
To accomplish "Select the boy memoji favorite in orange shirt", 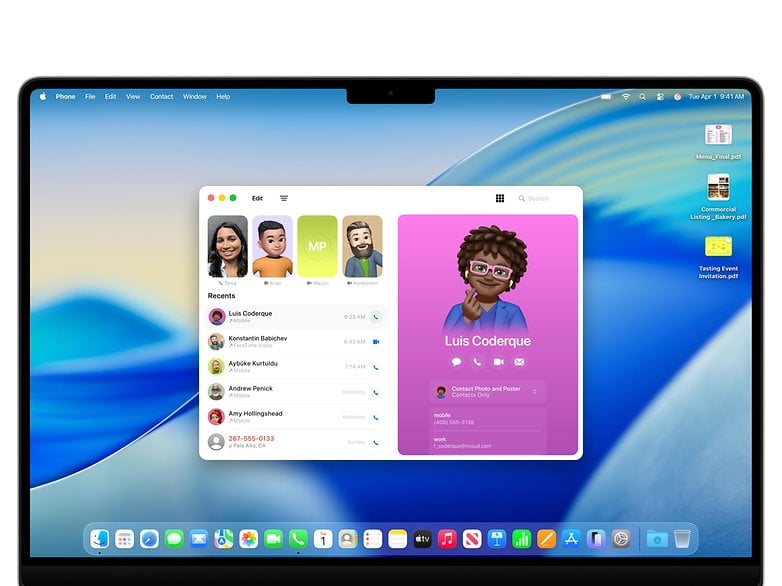I will point(272,246).
